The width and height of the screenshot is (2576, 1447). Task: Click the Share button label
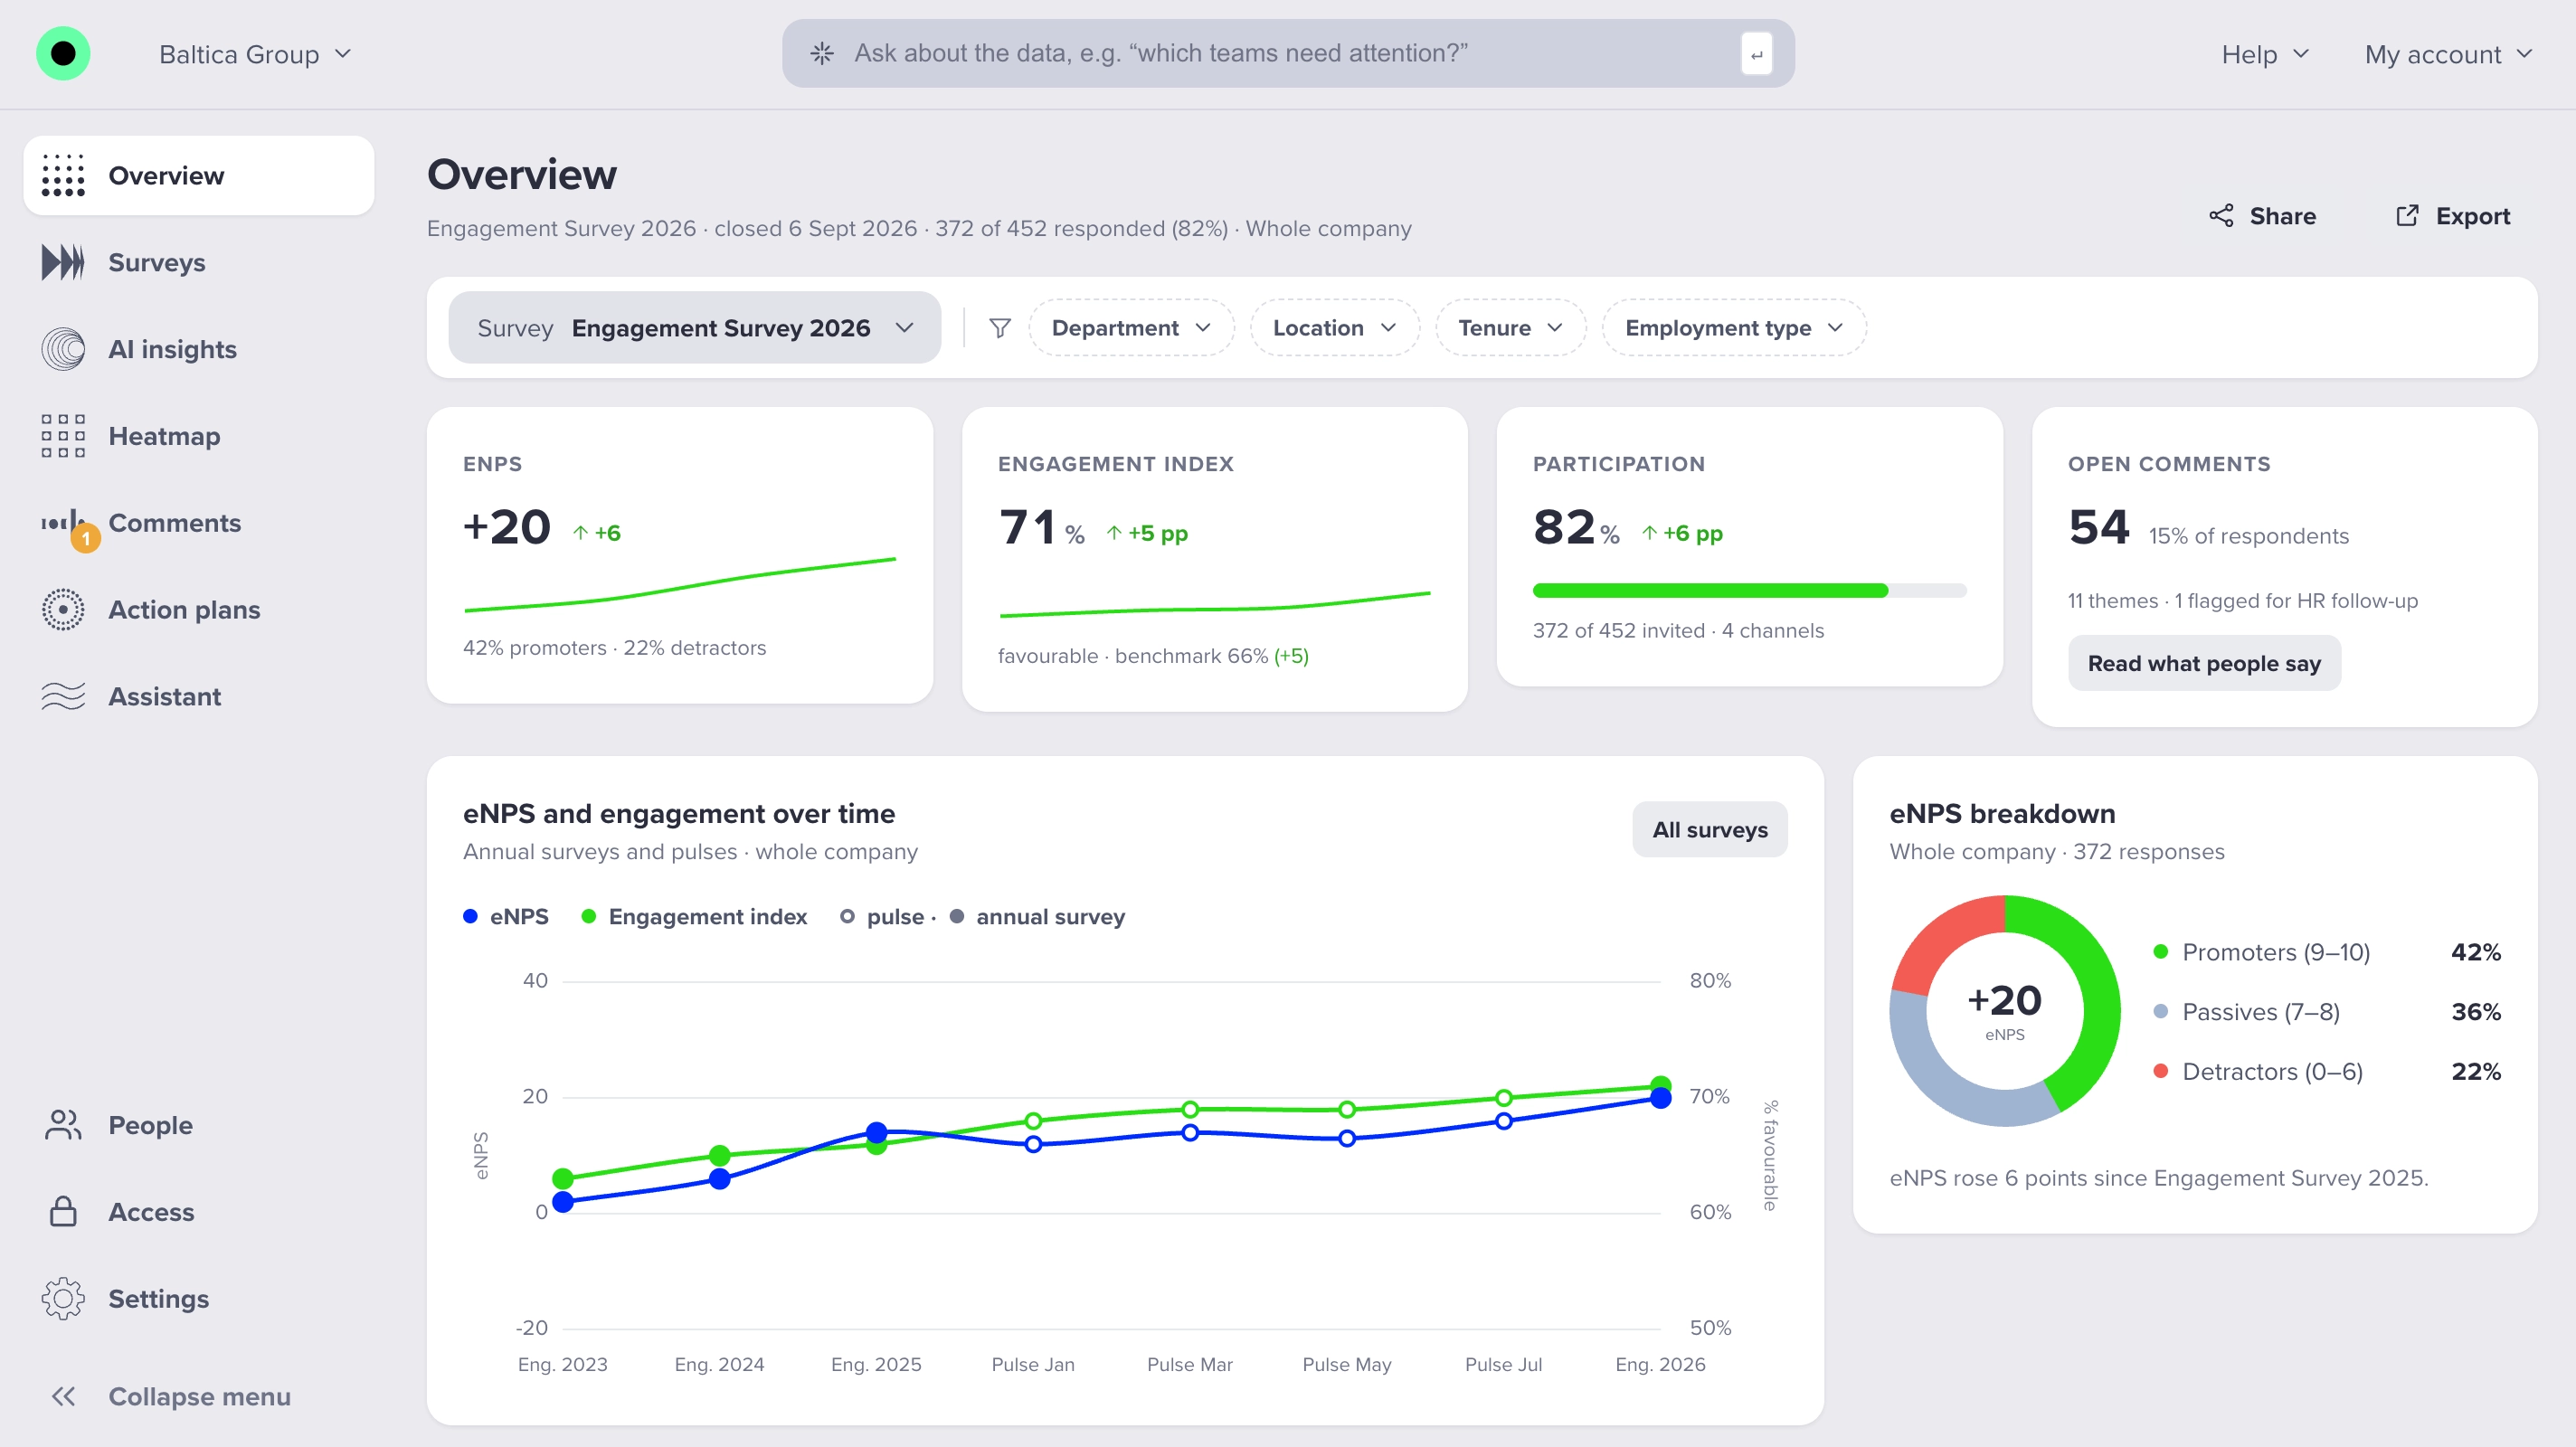2282,216
